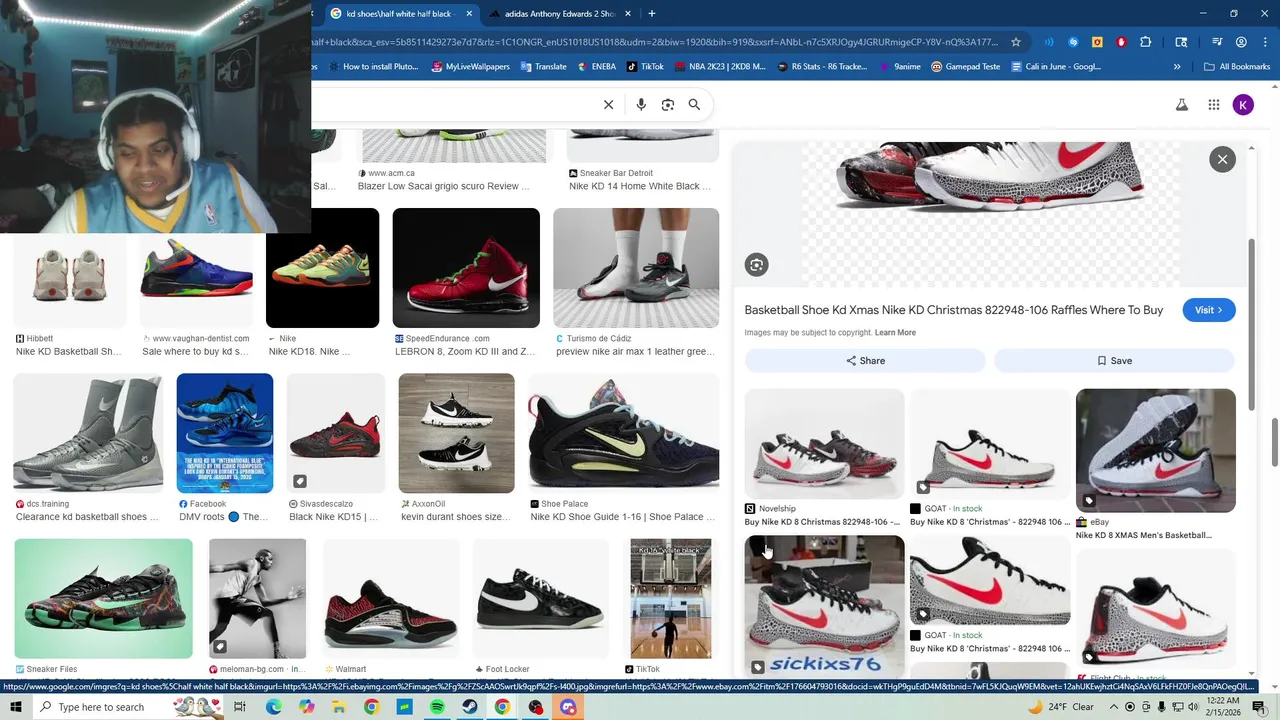Image resolution: width=1280 pixels, height=720 pixels.
Task: Open the Chrome profile icon in toolbar
Action: coord(1241,42)
